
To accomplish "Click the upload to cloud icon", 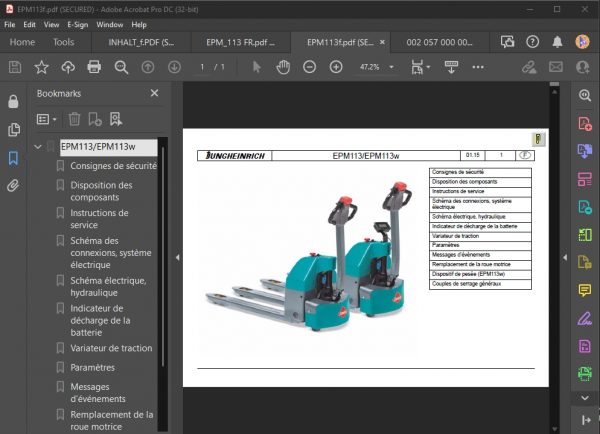I will (x=68, y=67).
